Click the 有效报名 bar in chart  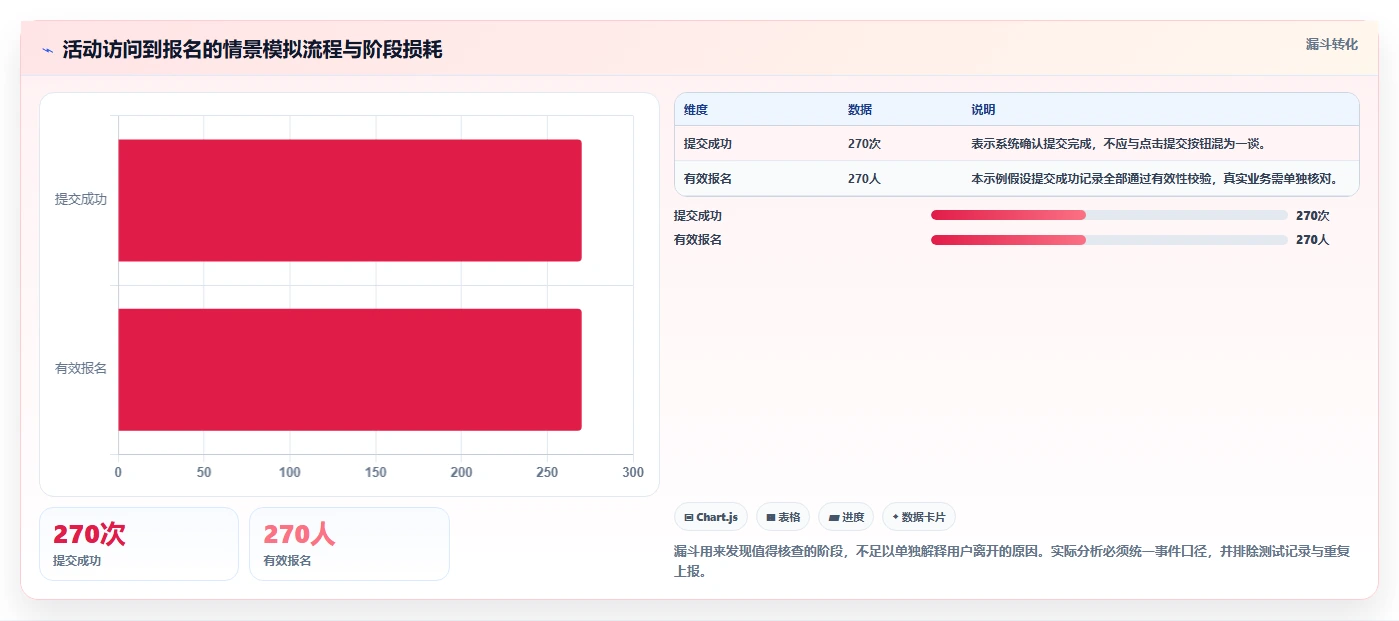pos(350,369)
